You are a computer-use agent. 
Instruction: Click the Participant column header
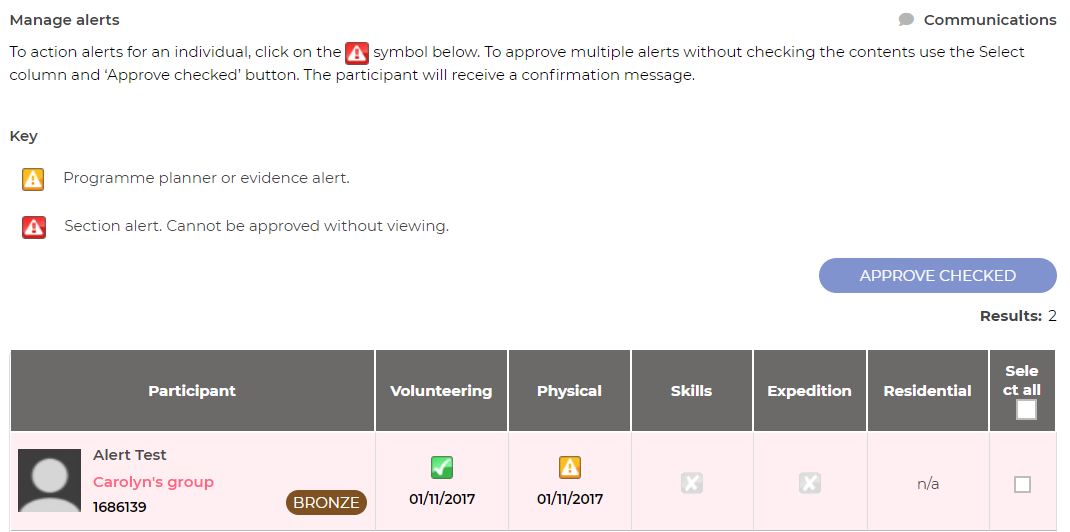click(192, 391)
